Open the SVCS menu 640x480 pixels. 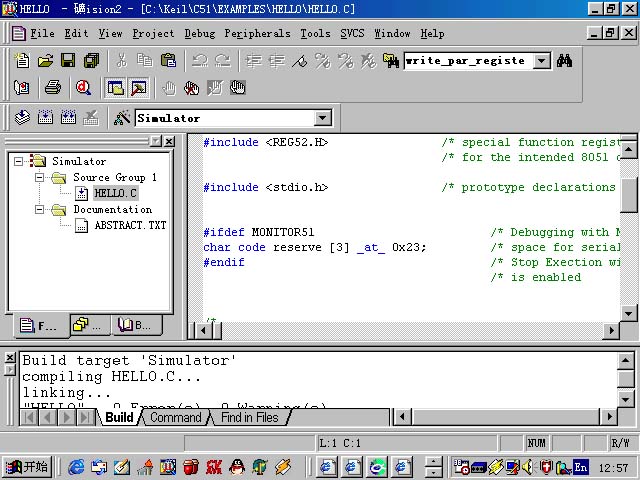352,33
